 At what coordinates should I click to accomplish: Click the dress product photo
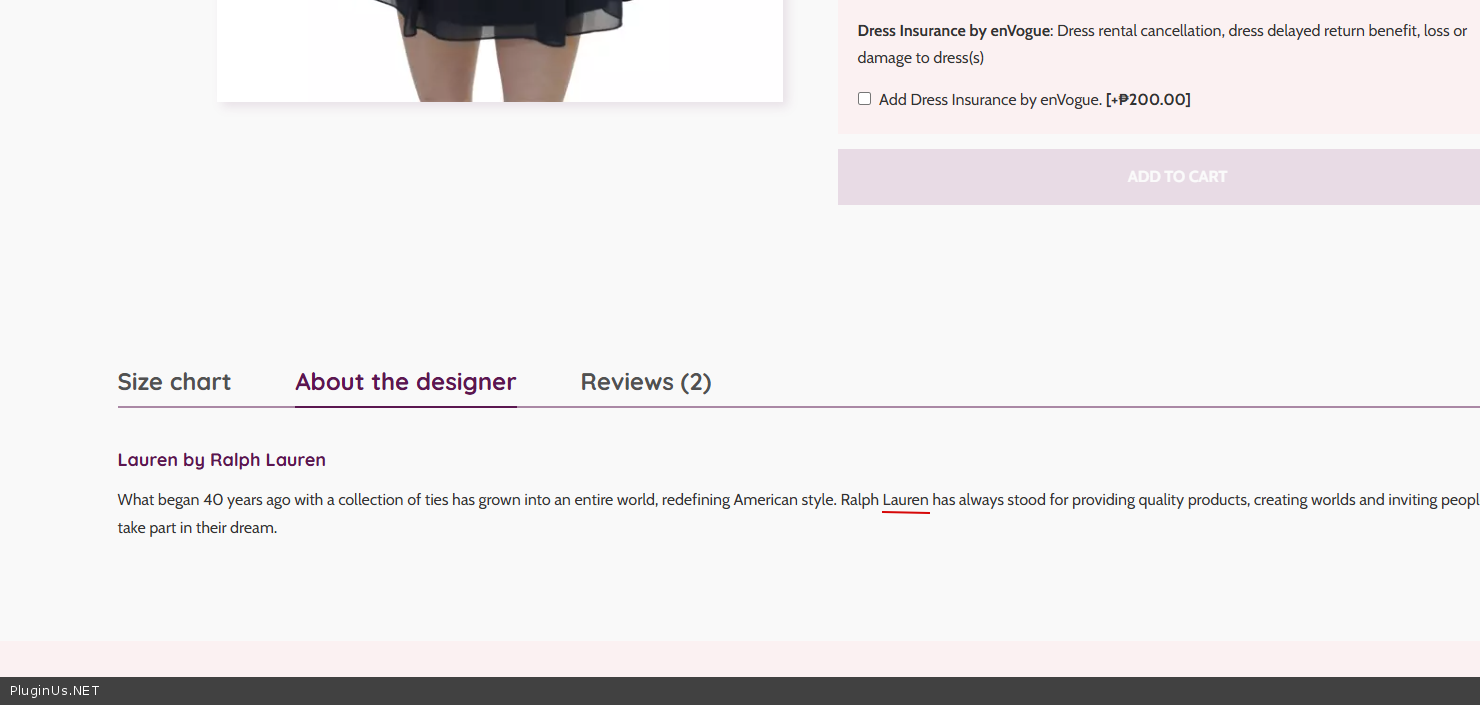(x=499, y=50)
